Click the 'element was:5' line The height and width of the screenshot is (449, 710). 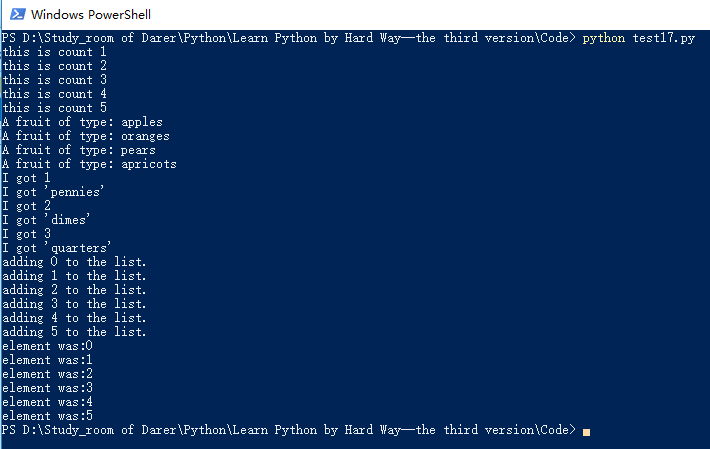(47, 416)
